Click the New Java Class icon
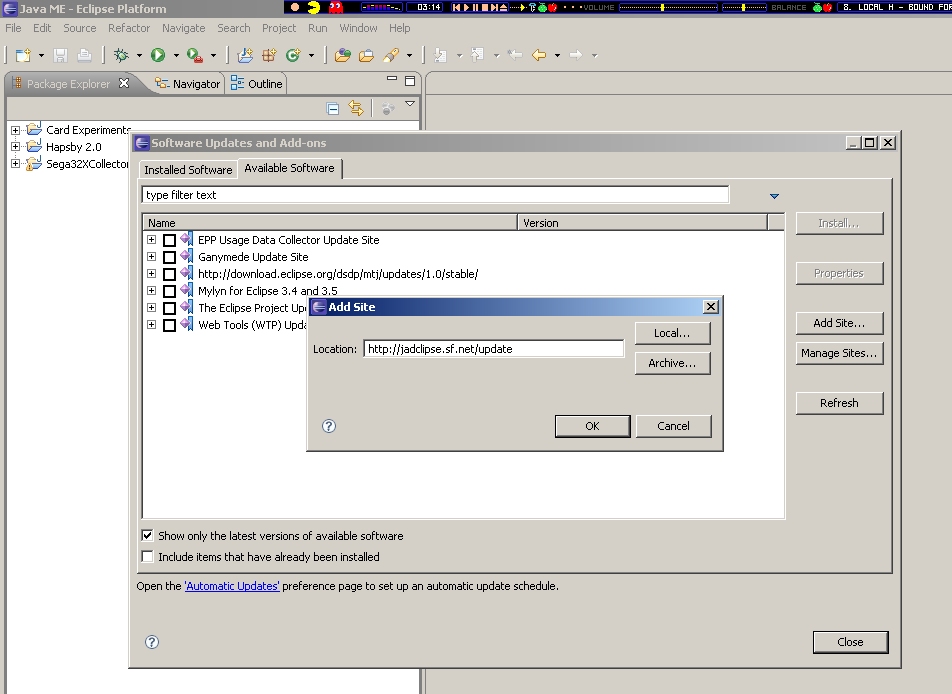Screen dimensions: 952x694 pos(293,55)
